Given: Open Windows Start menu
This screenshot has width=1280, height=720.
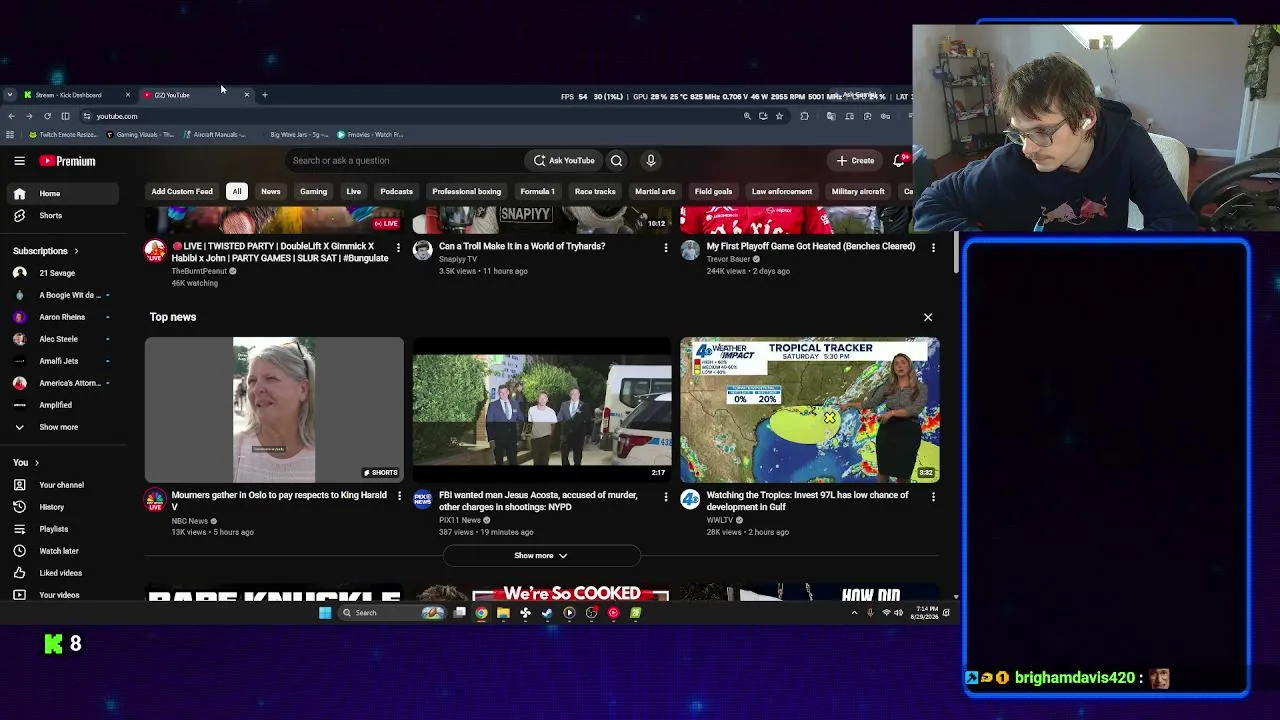Looking at the screenshot, I should tap(325, 613).
